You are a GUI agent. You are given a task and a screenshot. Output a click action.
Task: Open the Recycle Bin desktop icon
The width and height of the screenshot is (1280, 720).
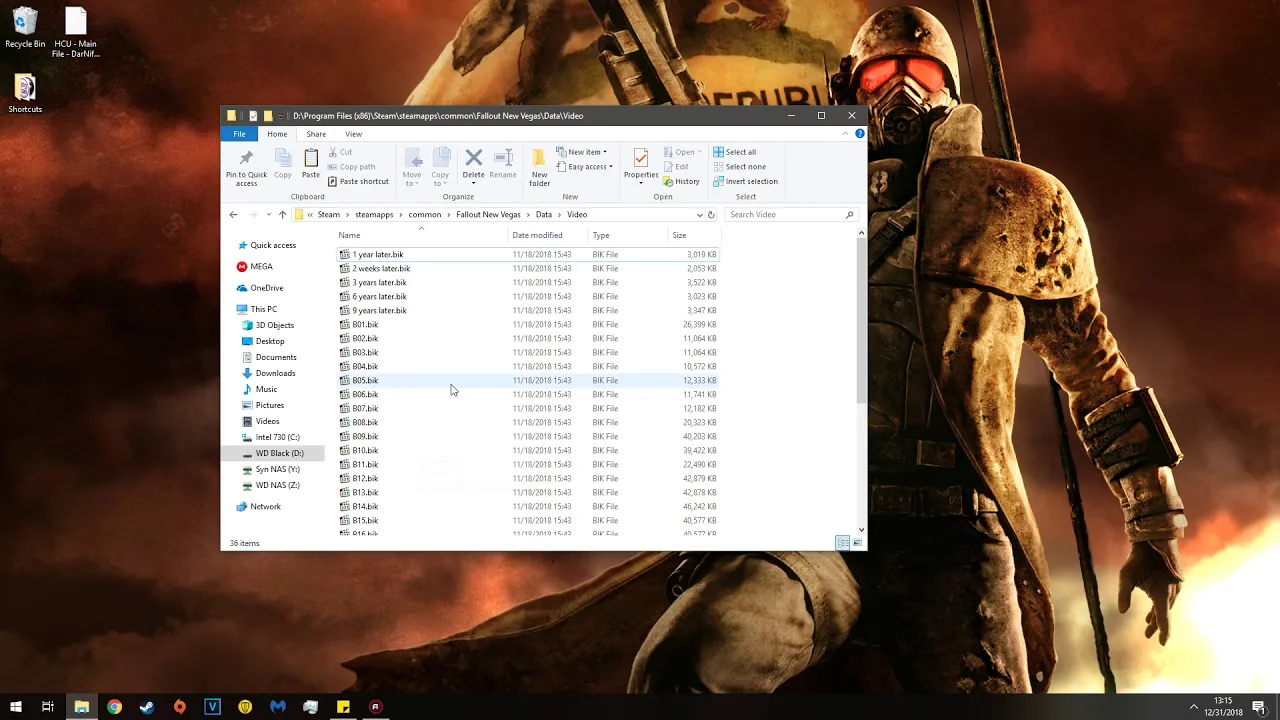coord(25,29)
